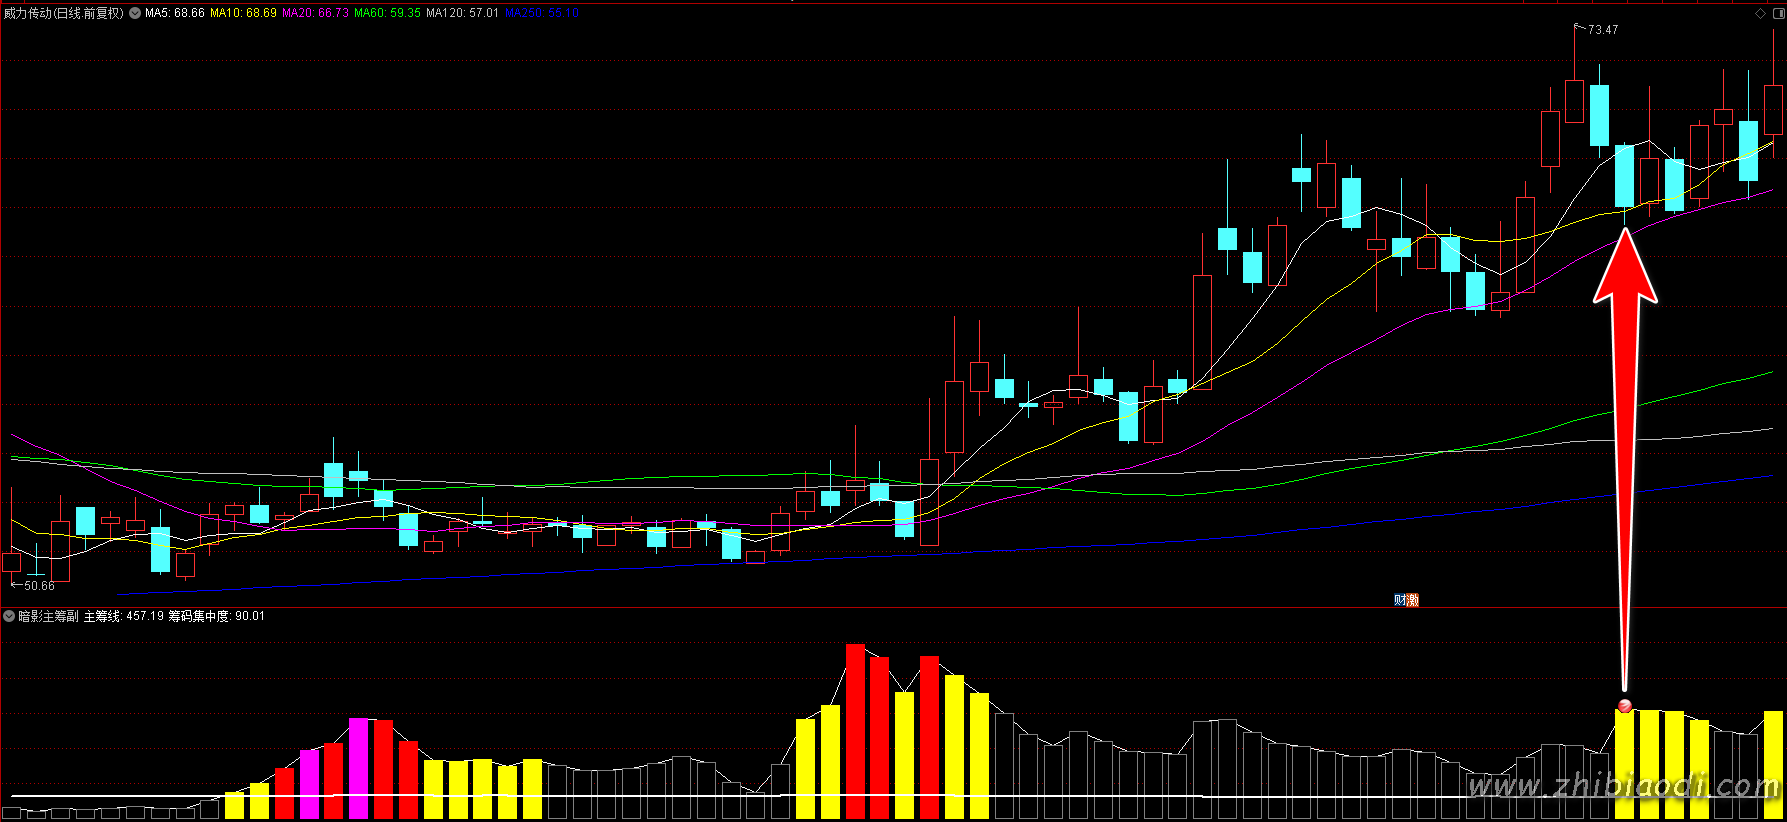The image size is (1787, 822).
Task: Click the 主筹线: 457.19 readout
Action: tap(123, 616)
